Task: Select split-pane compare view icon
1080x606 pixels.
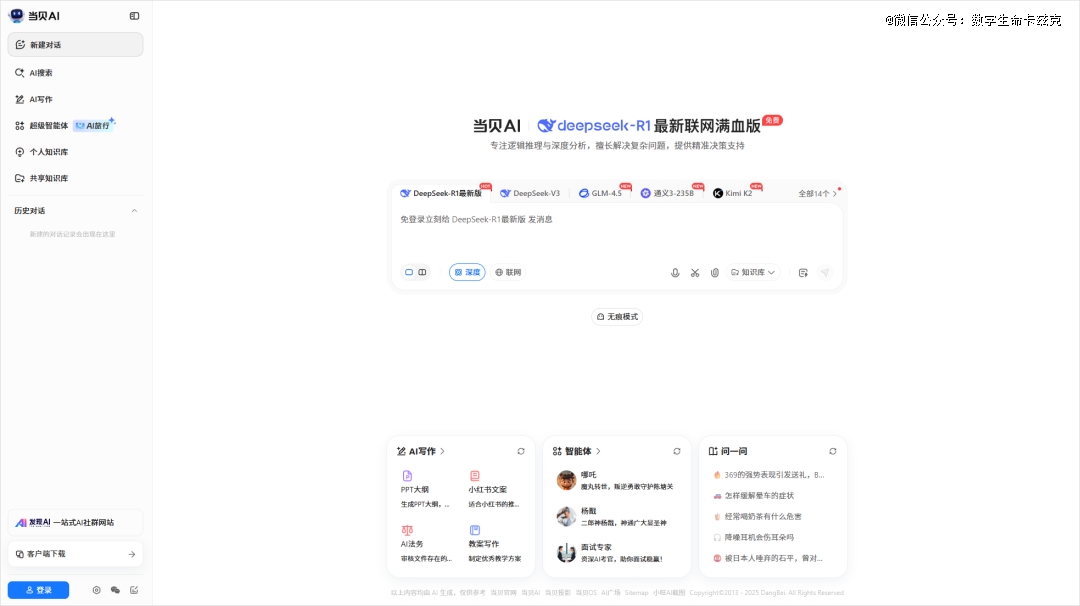Action: 422,273
